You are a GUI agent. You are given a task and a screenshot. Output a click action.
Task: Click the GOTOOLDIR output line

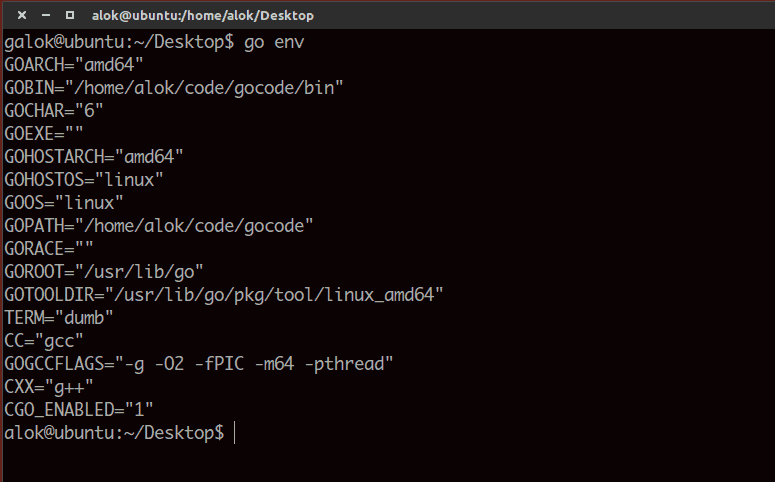[224, 294]
